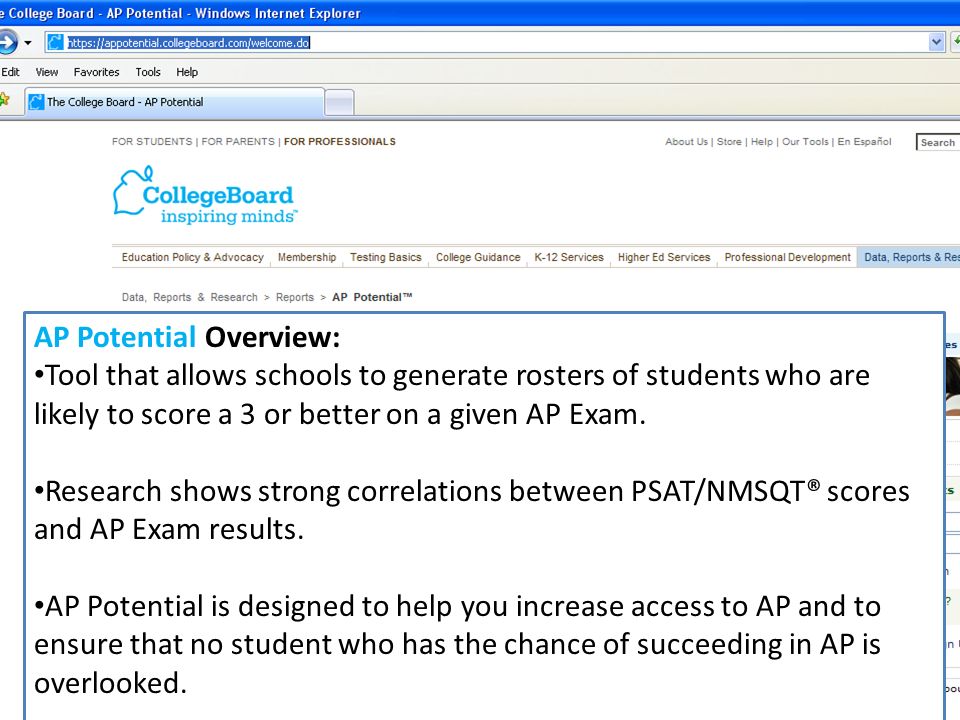Open the Higher Ed Services nav item
The height and width of the screenshot is (720, 960).
point(664,257)
